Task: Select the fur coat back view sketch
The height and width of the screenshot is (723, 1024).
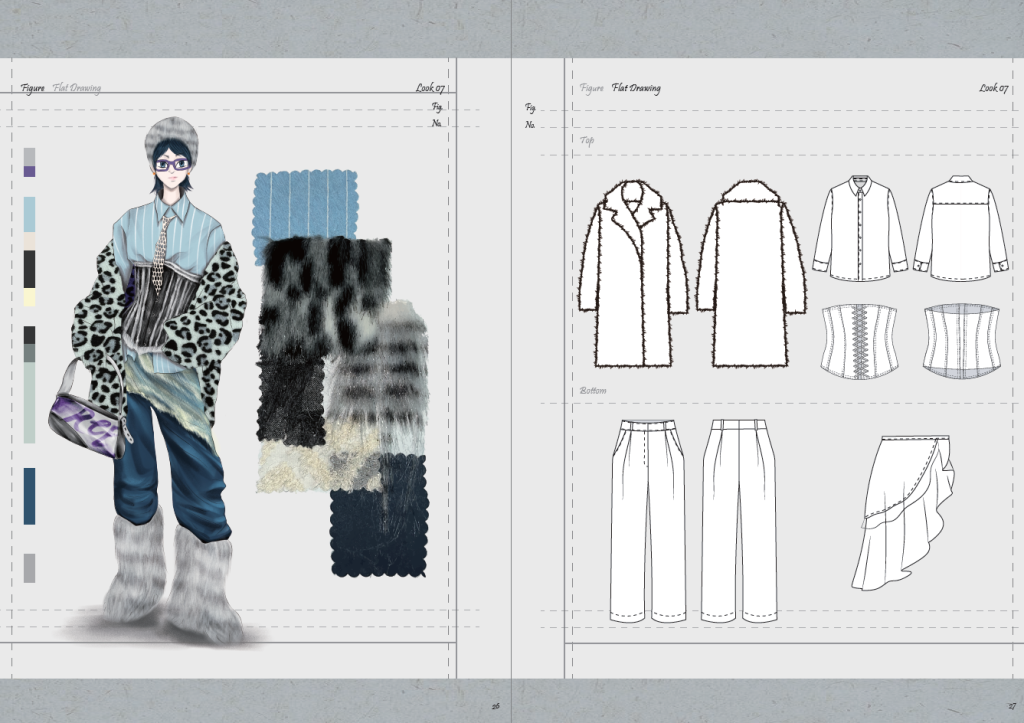Action: pyautogui.click(x=751, y=275)
